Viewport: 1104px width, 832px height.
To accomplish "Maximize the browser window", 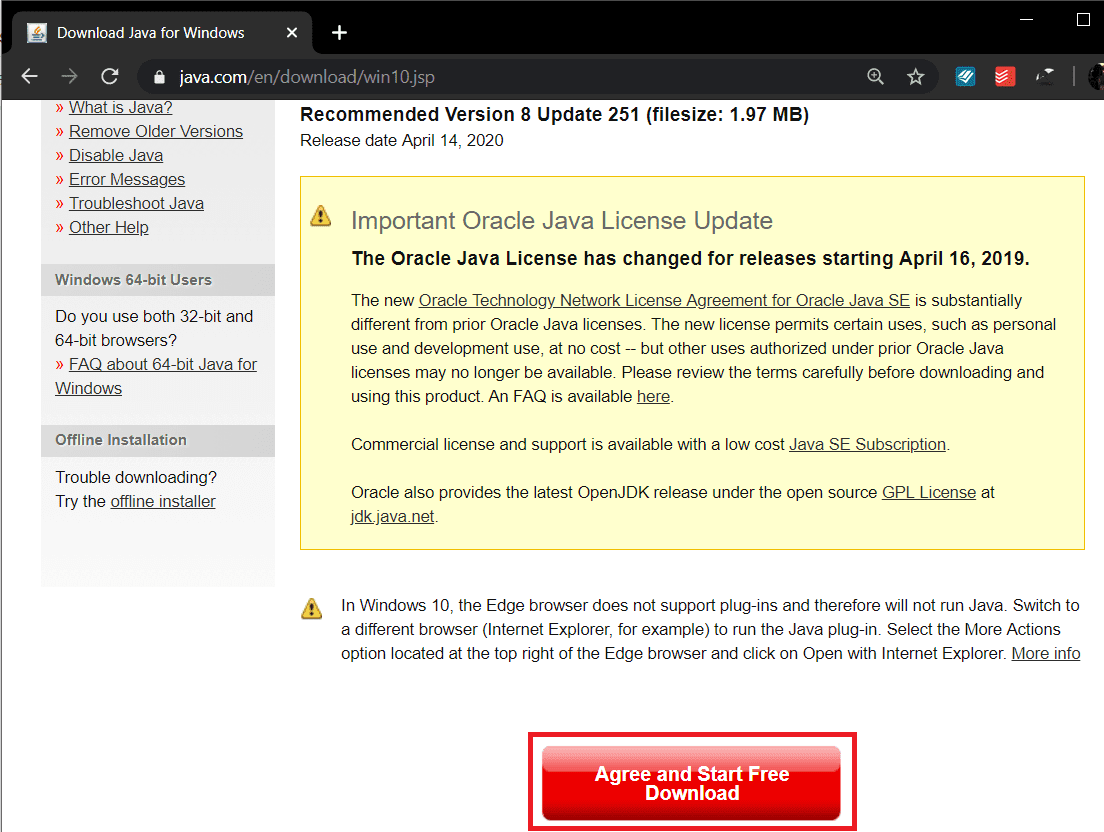I will click(1084, 20).
